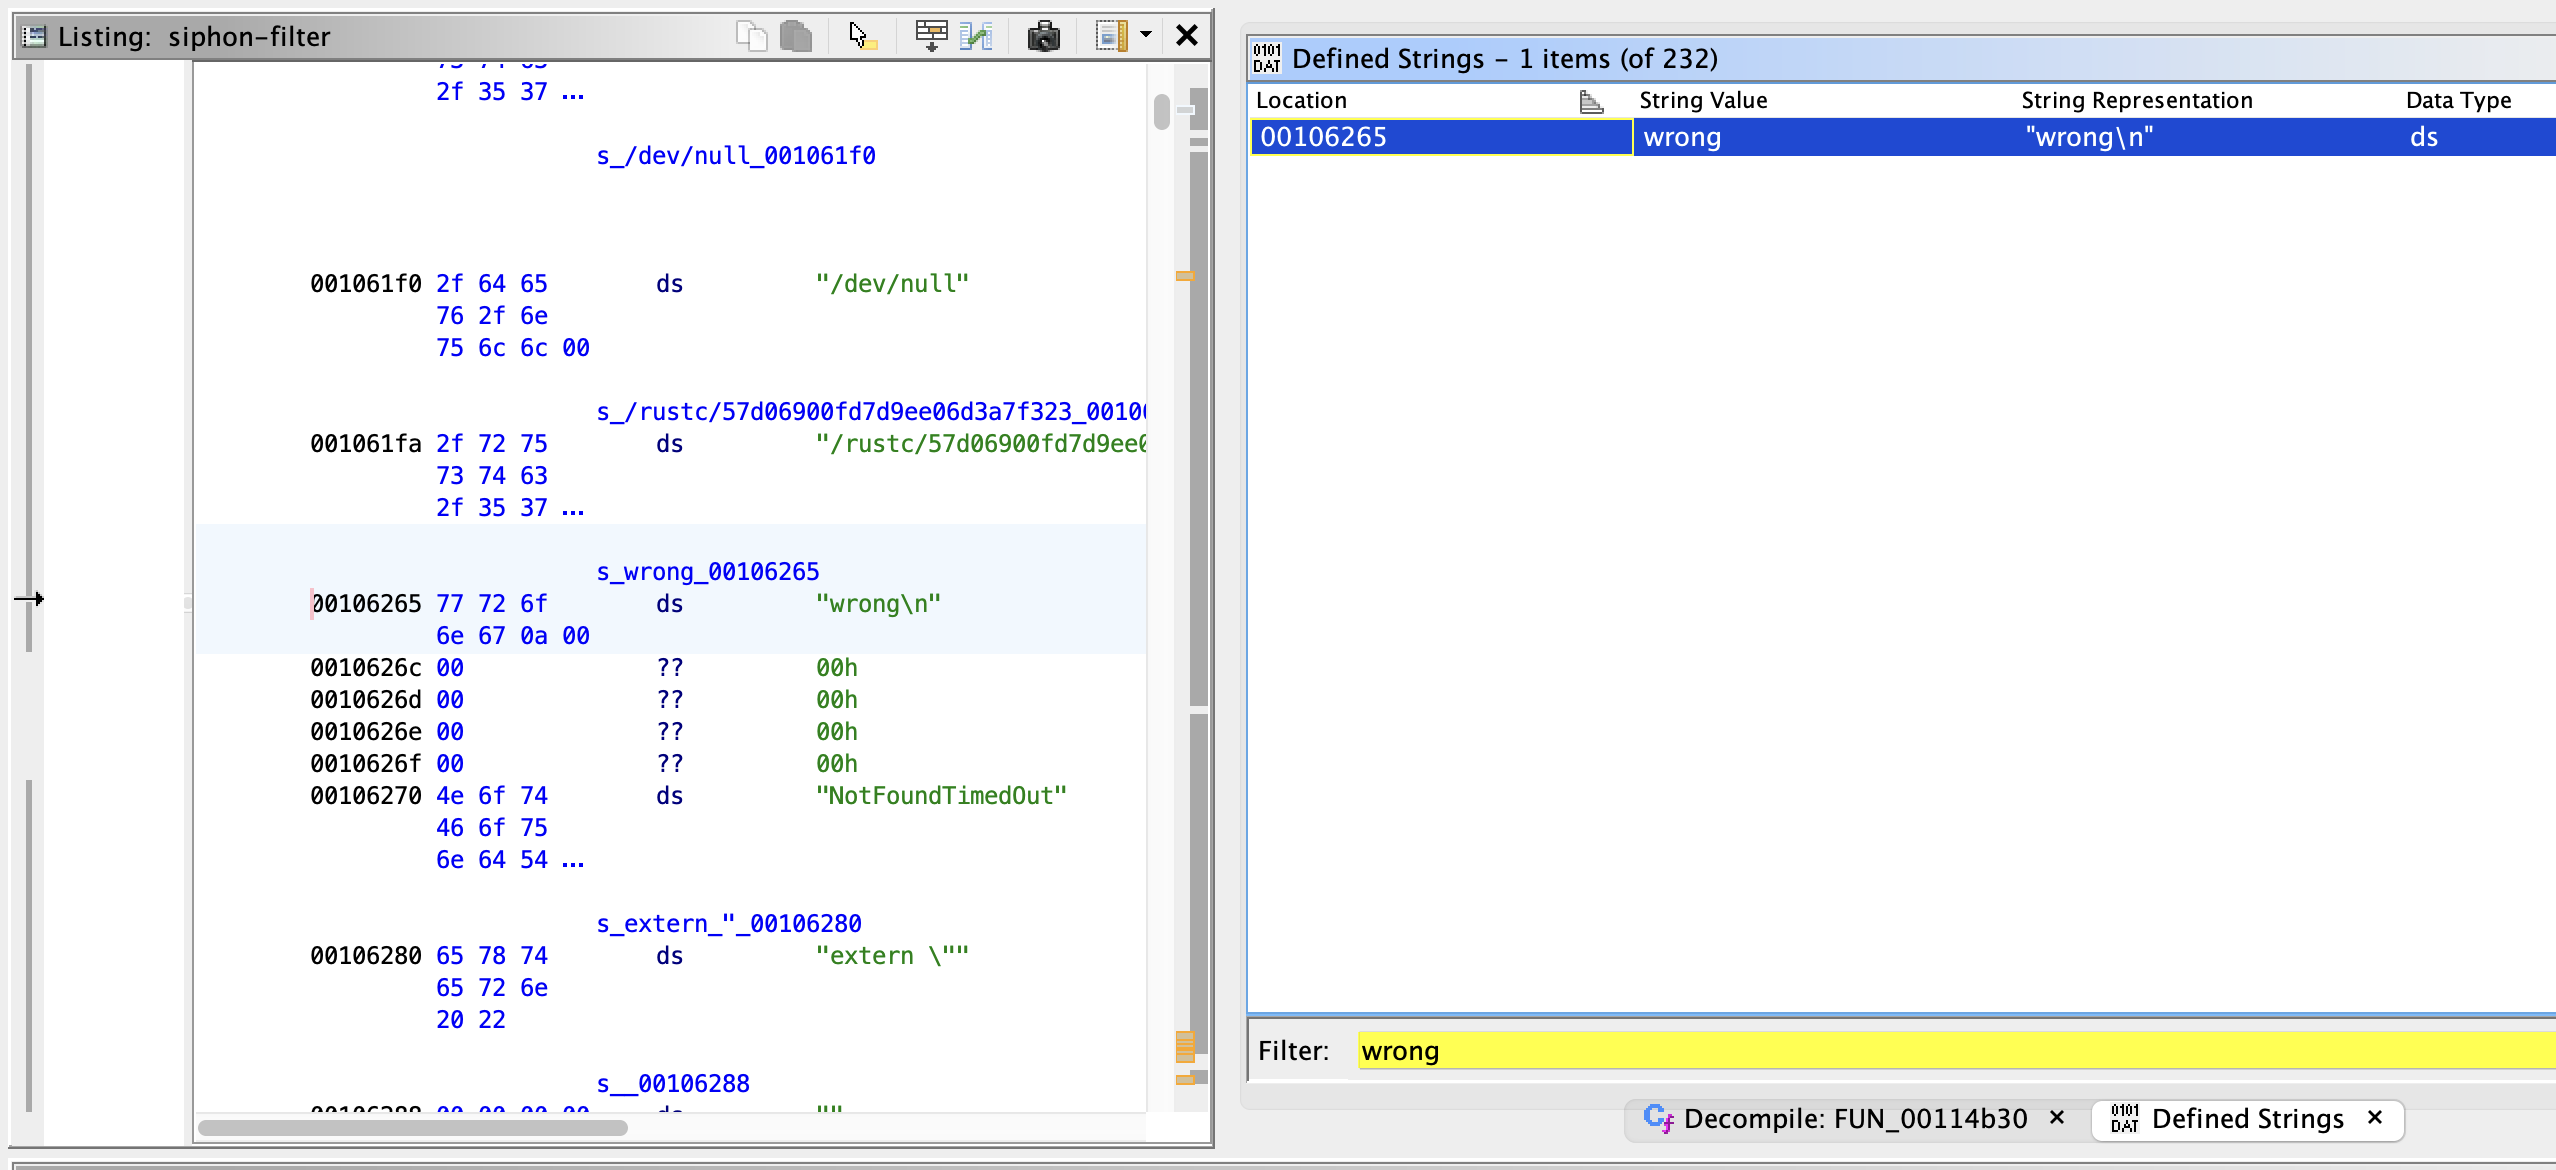Click address 0010626c in the listing

coord(366,668)
